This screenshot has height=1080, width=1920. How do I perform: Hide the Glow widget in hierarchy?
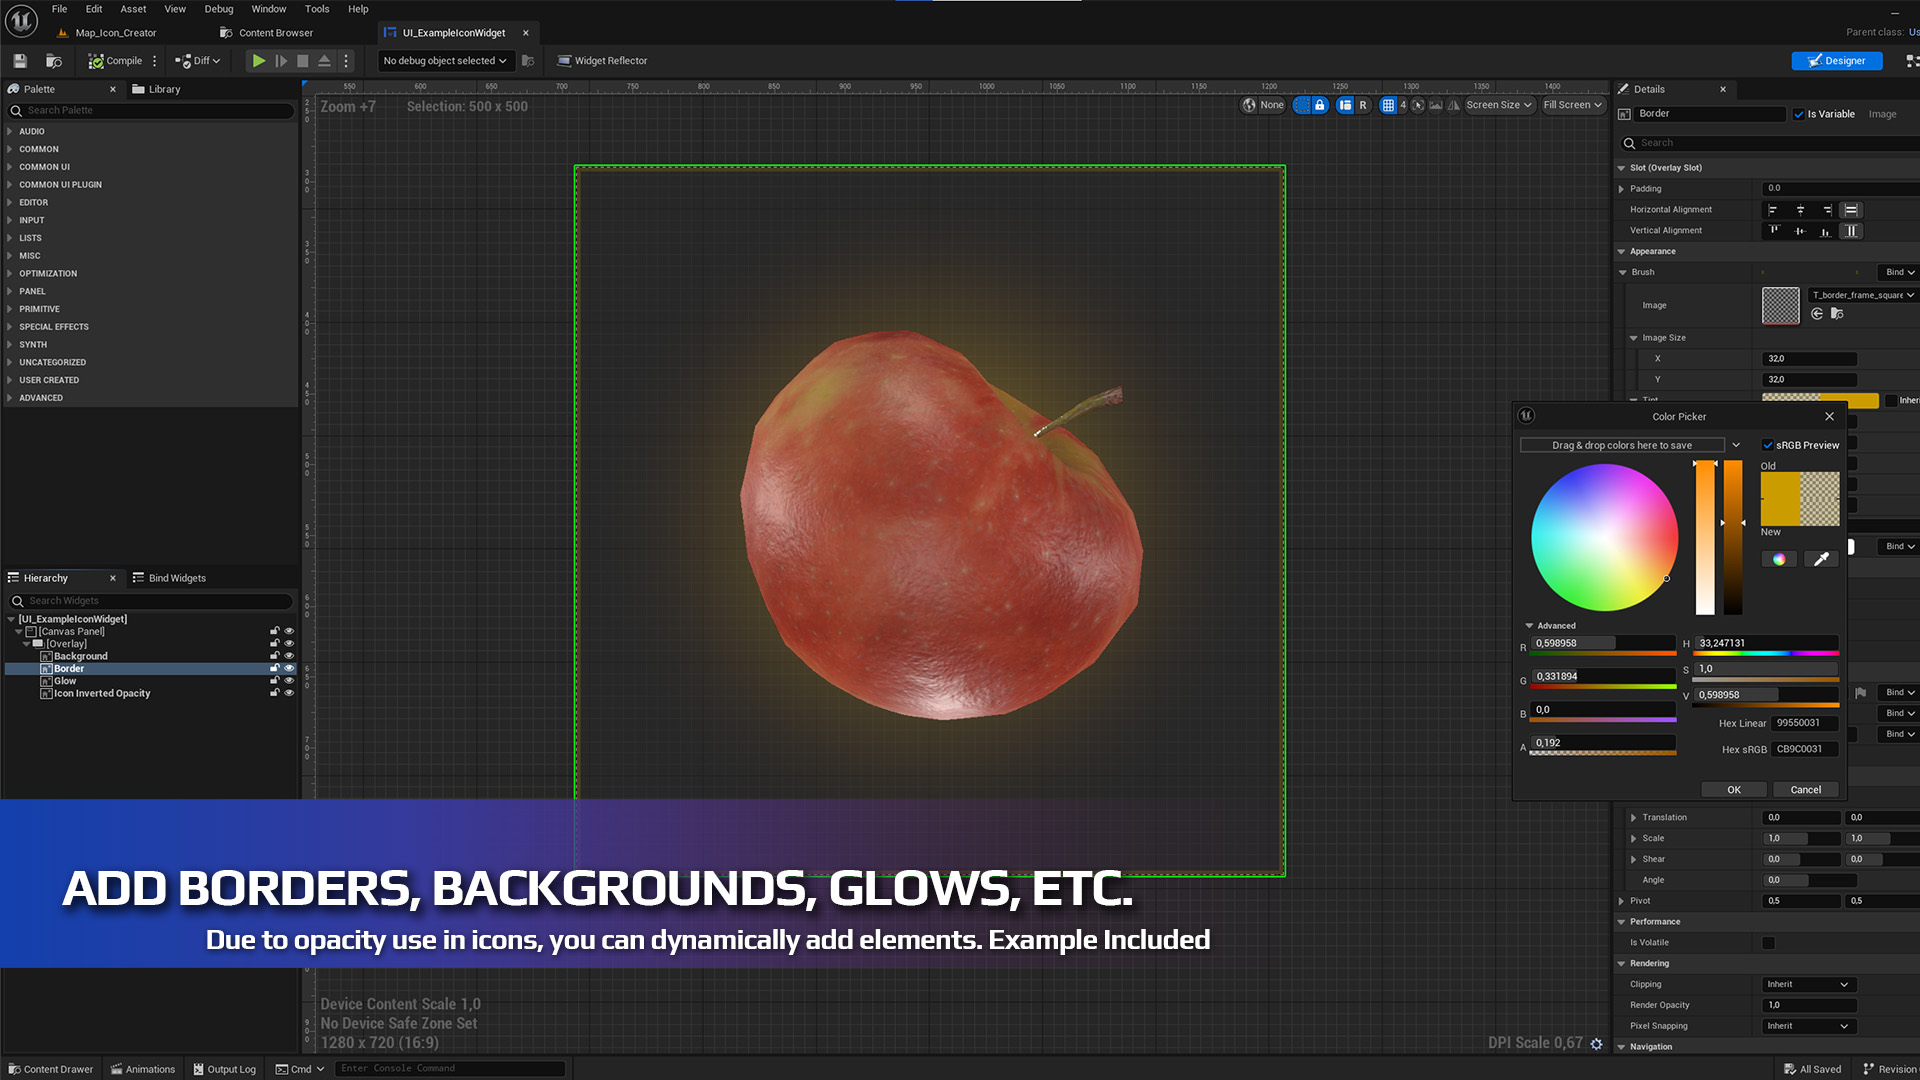click(289, 681)
